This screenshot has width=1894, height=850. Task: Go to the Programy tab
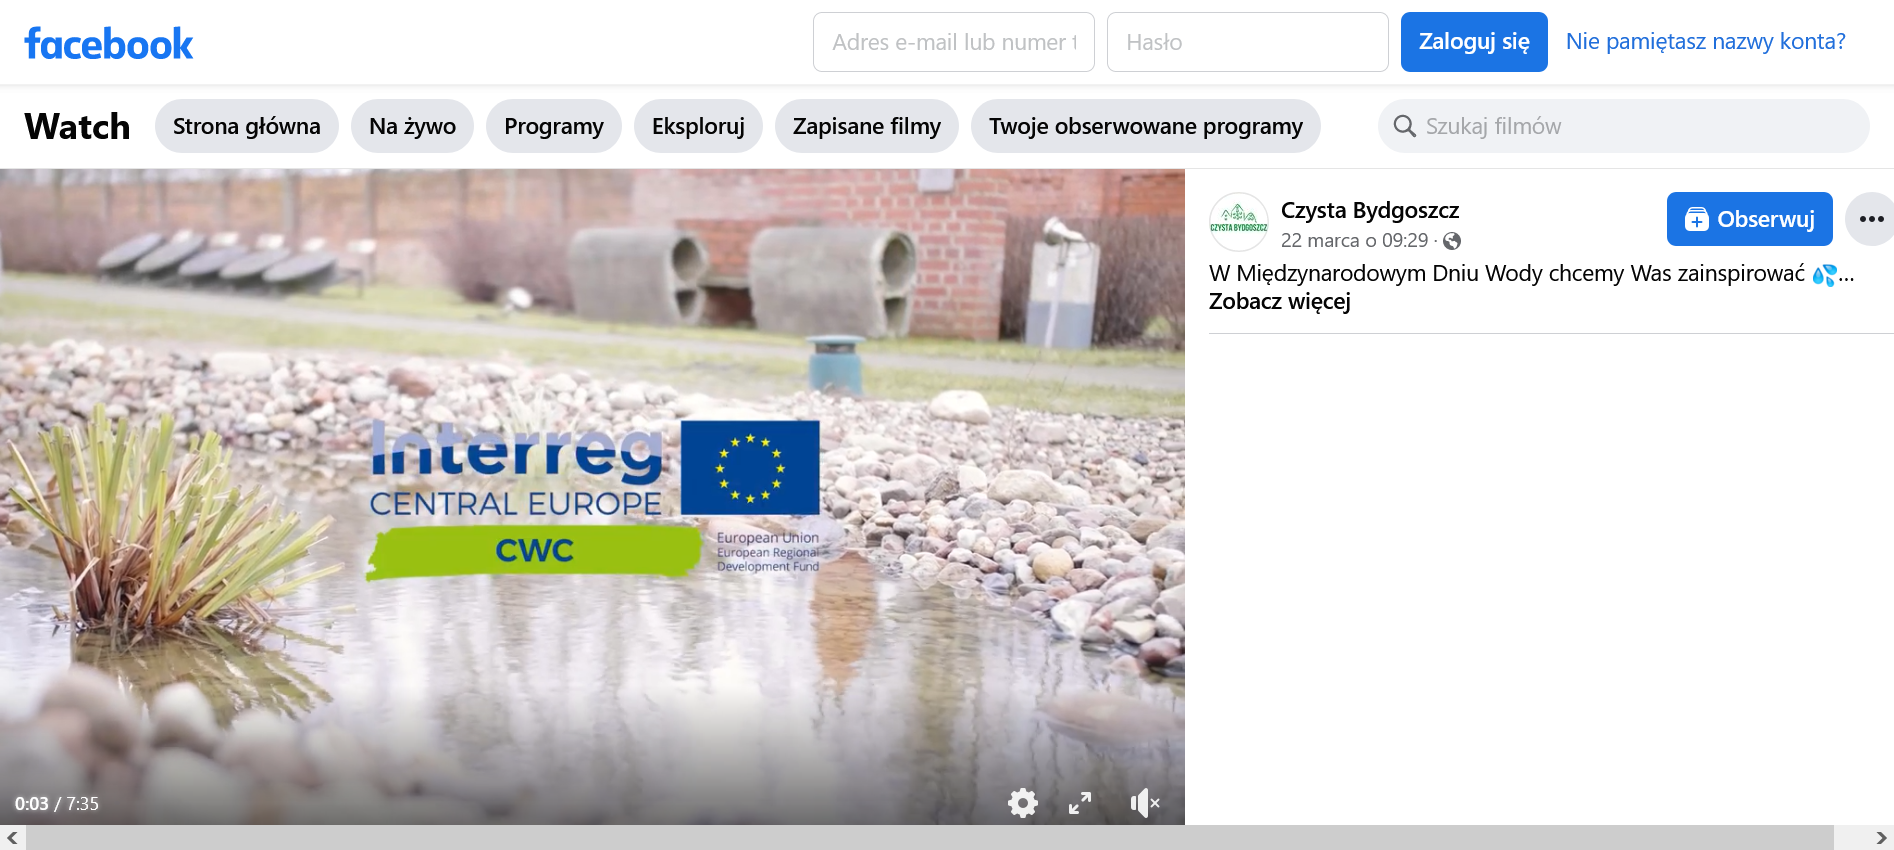pos(553,126)
